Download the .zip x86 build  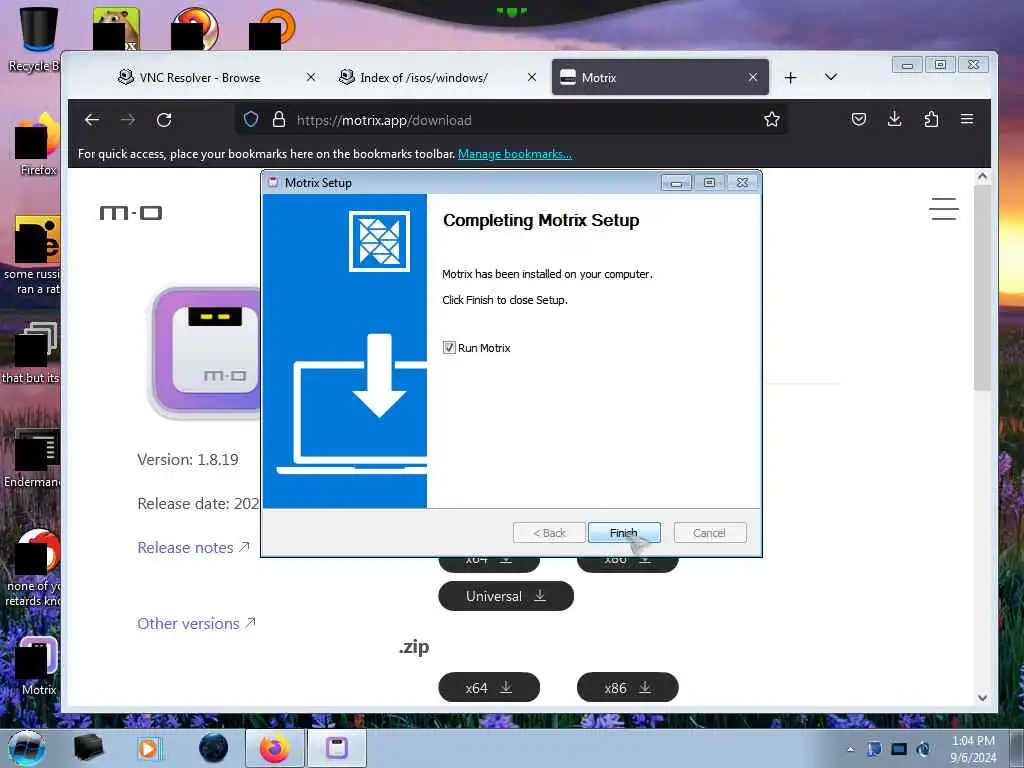click(628, 688)
